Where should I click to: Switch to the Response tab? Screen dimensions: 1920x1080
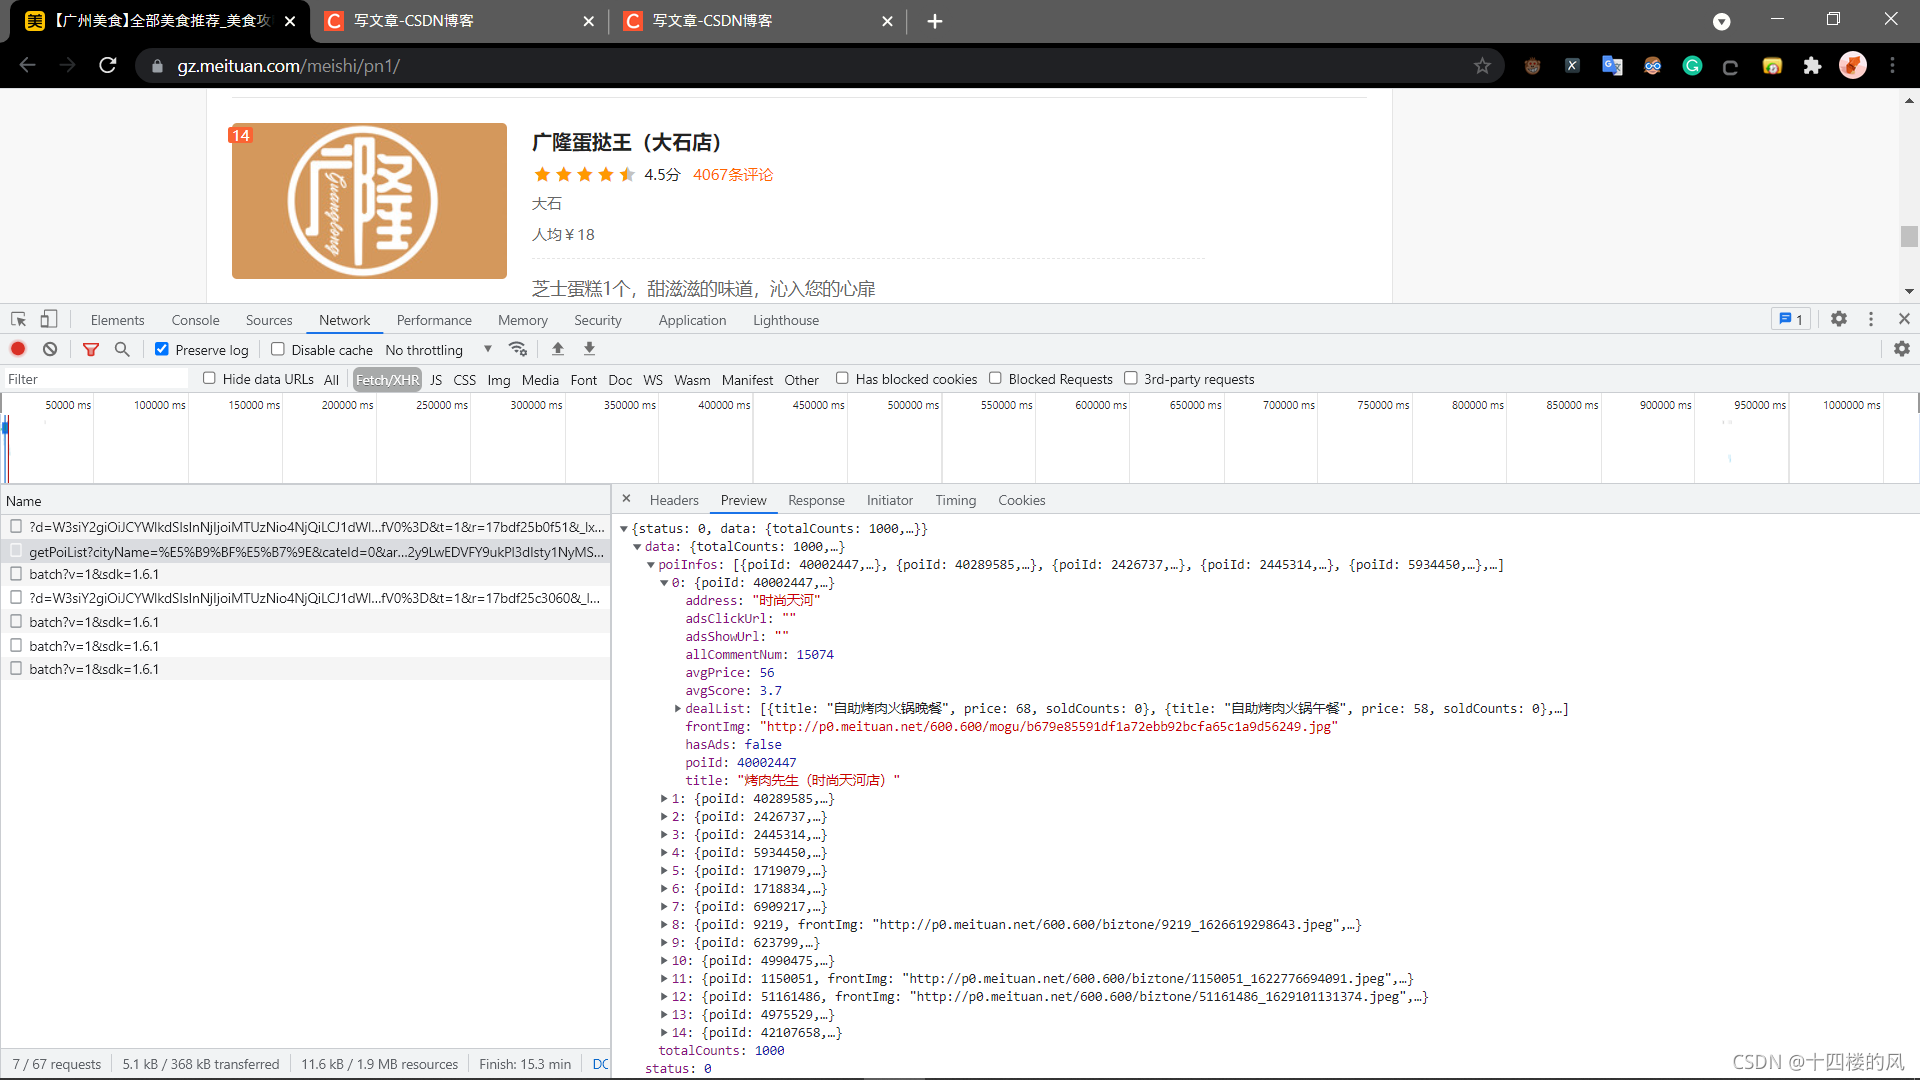[x=816, y=500]
